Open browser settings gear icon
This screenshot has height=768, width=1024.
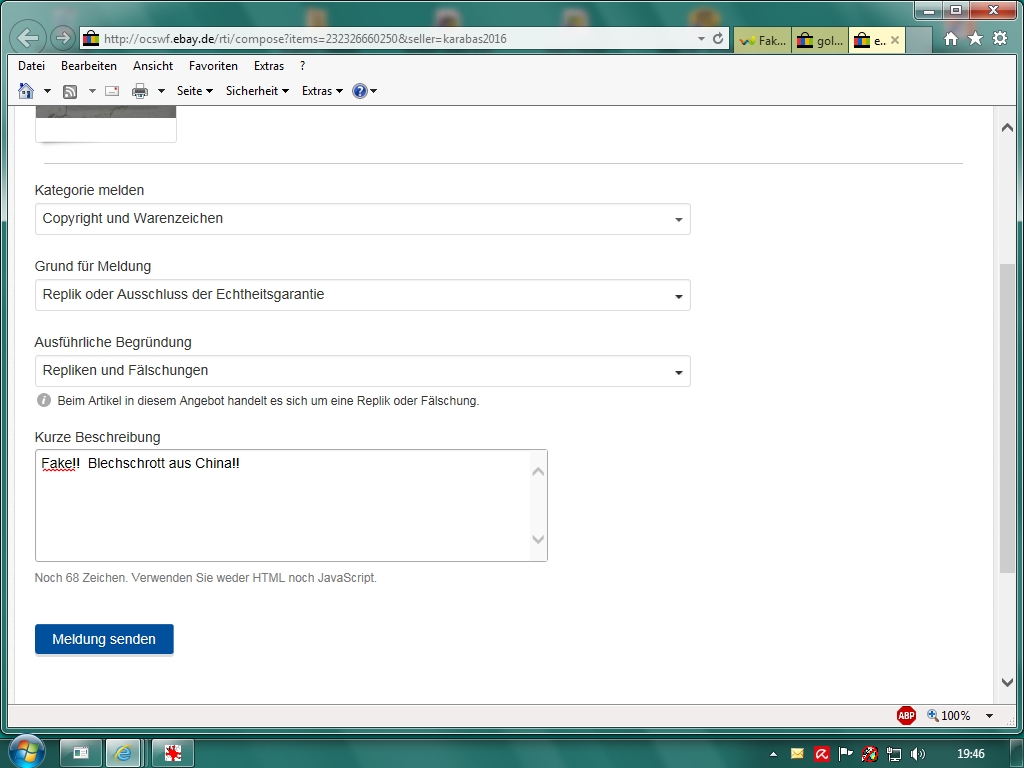point(1000,39)
